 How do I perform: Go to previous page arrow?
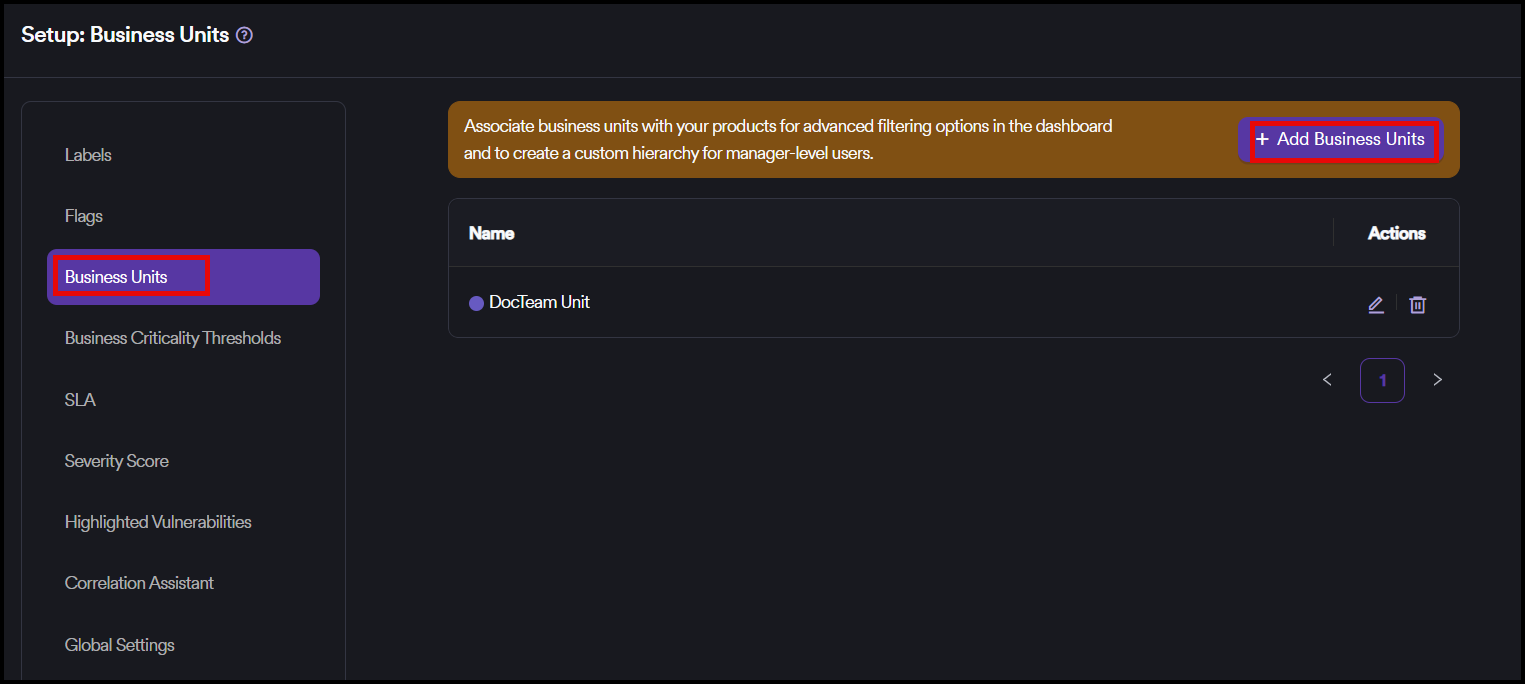(1327, 380)
